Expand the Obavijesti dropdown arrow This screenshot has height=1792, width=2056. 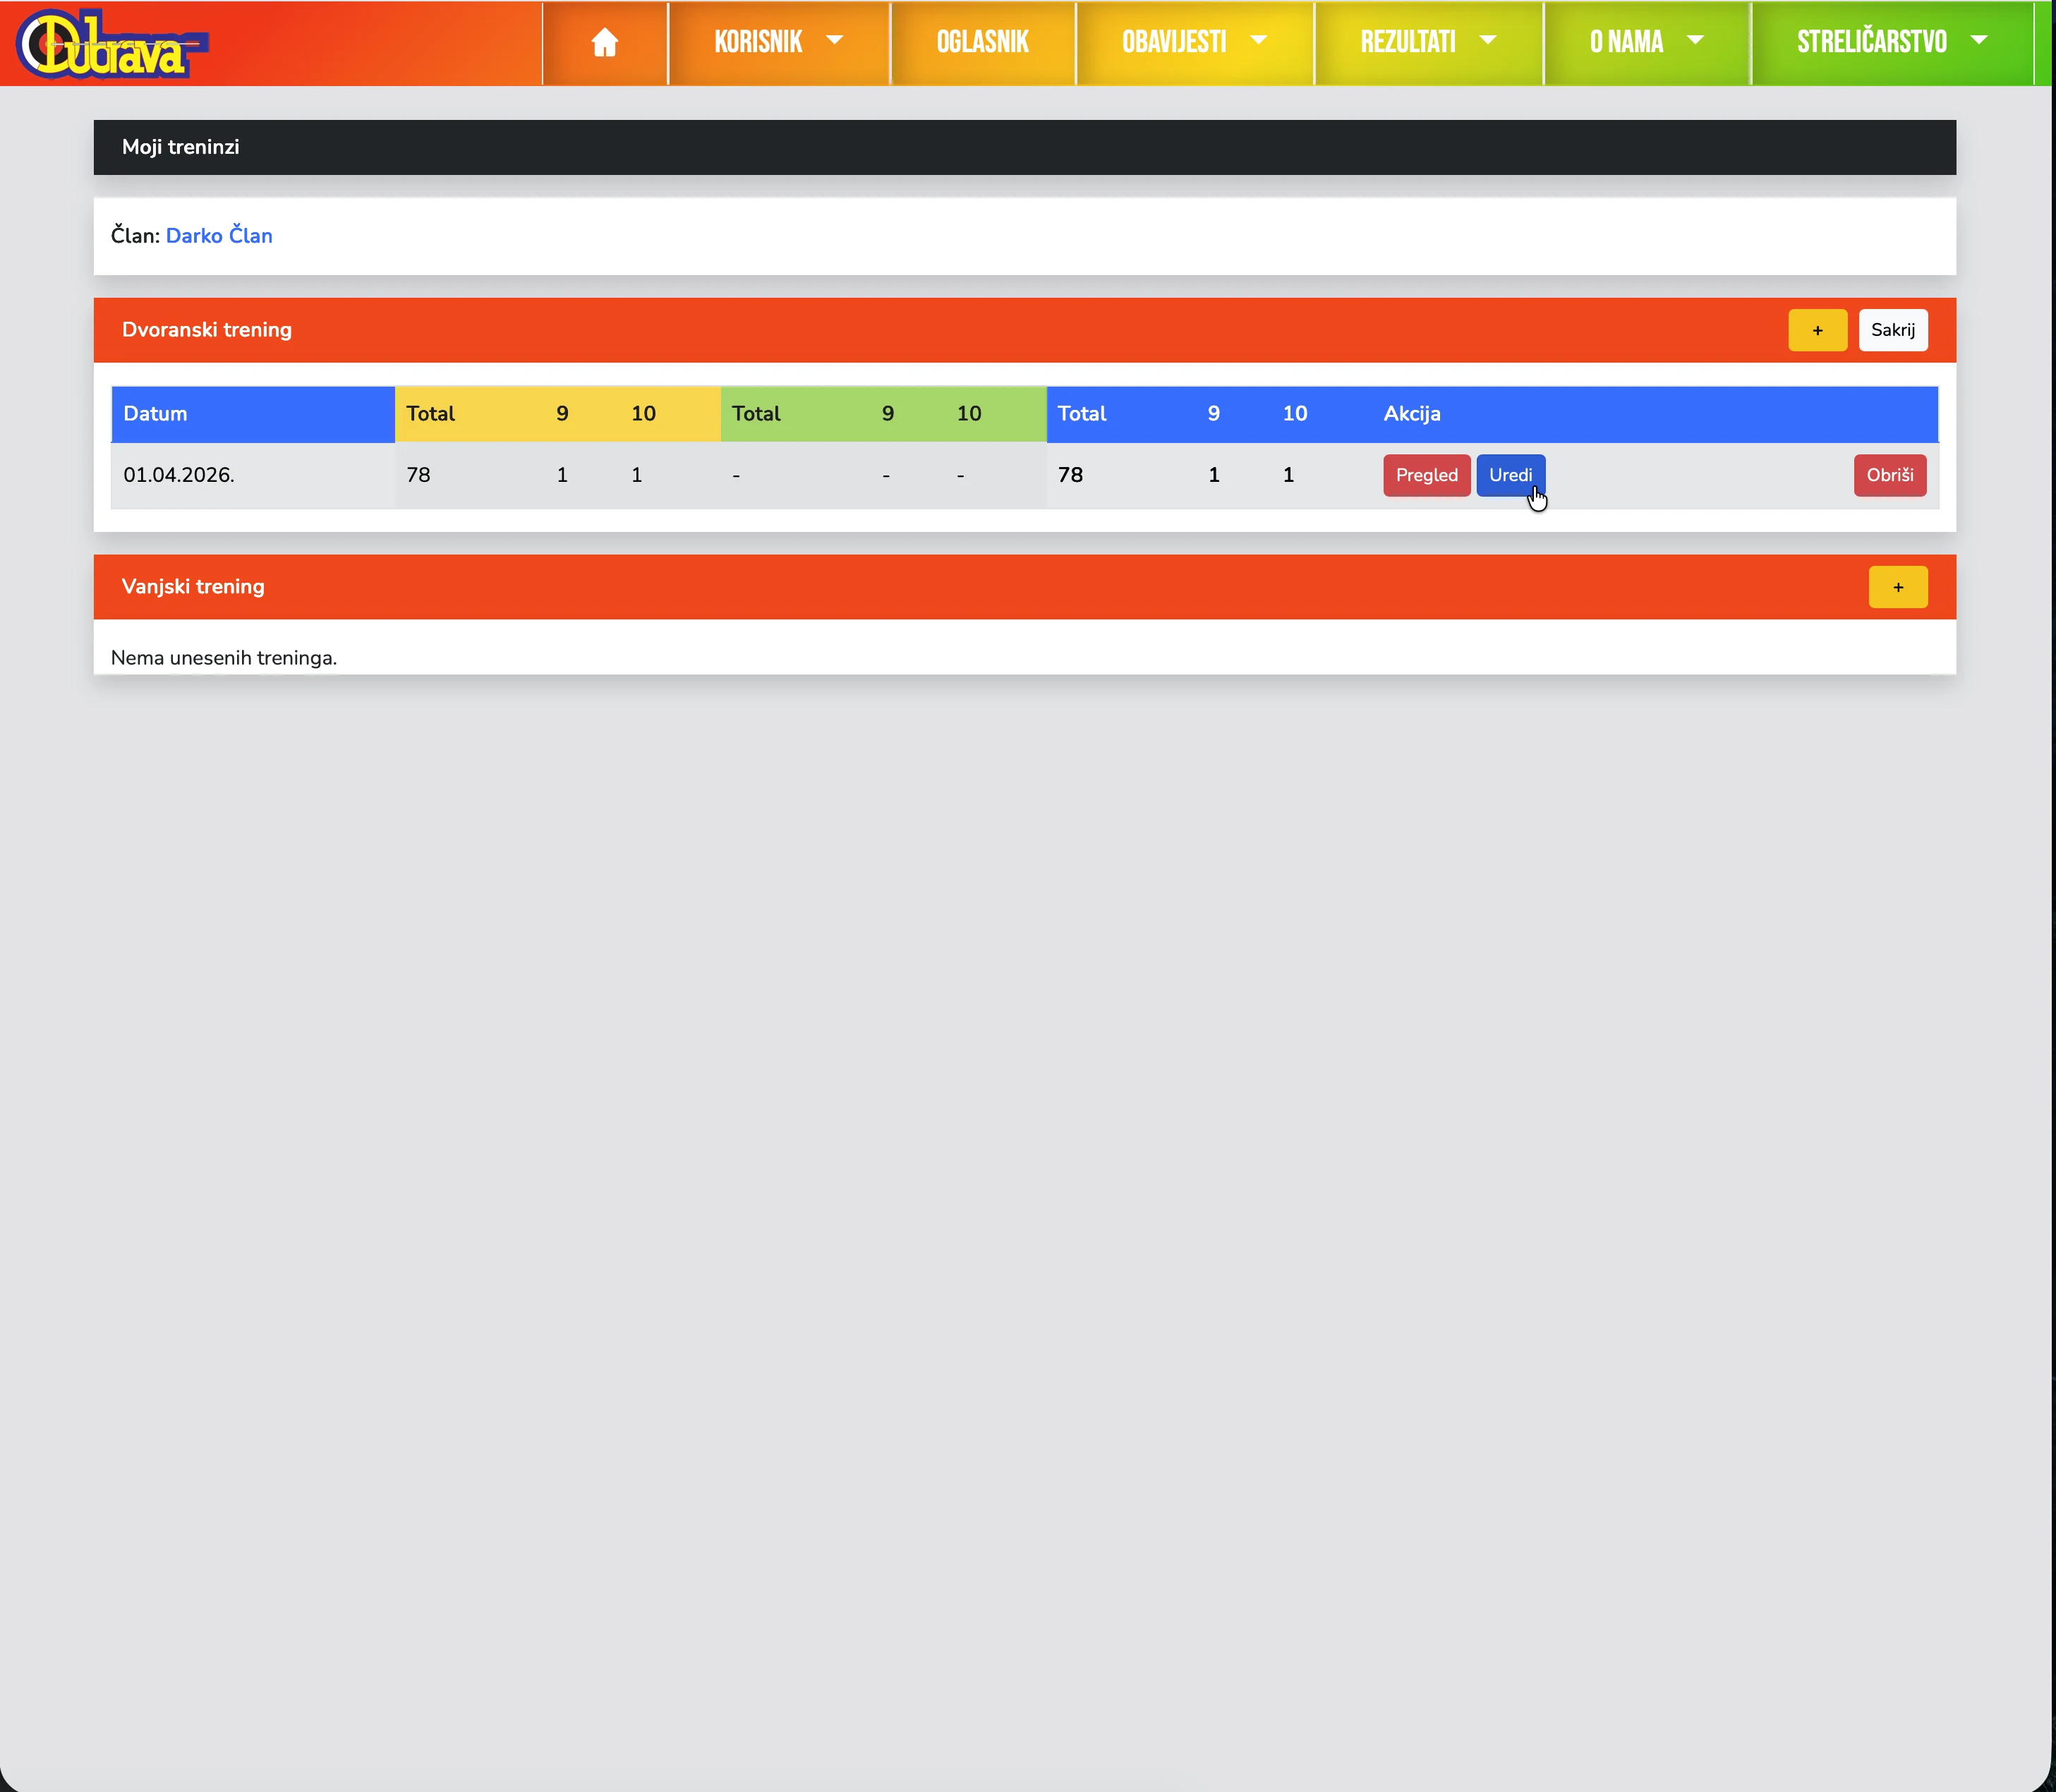[1258, 41]
